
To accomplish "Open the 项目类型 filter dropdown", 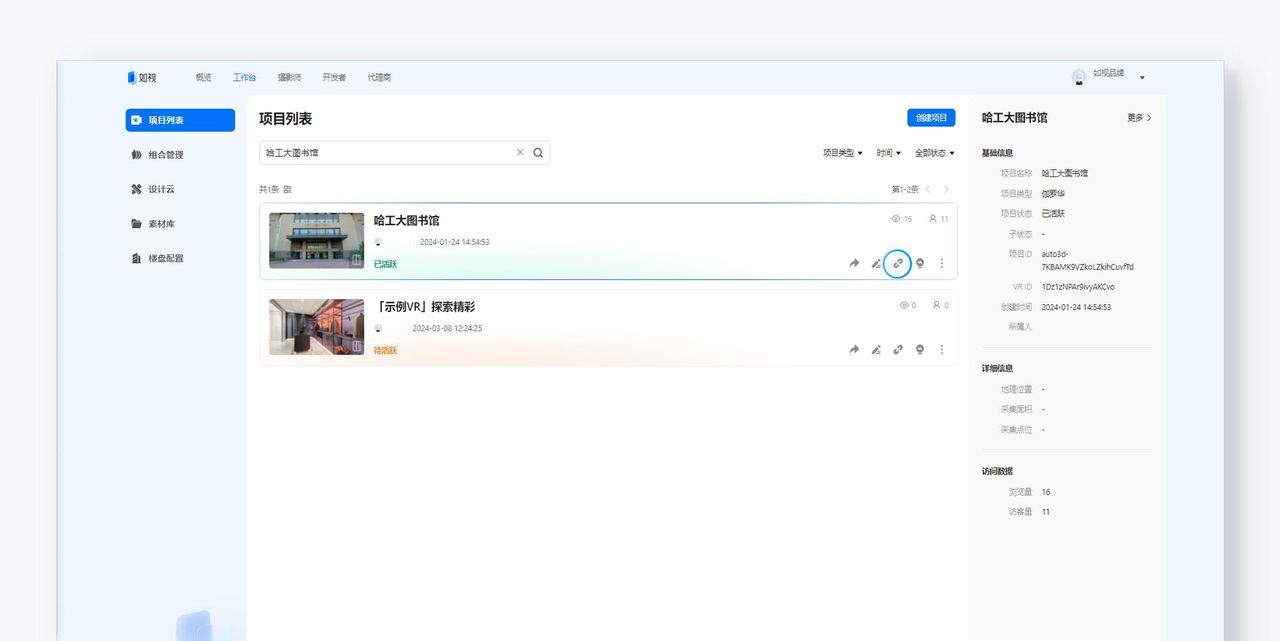I will click(x=840, y=153).
